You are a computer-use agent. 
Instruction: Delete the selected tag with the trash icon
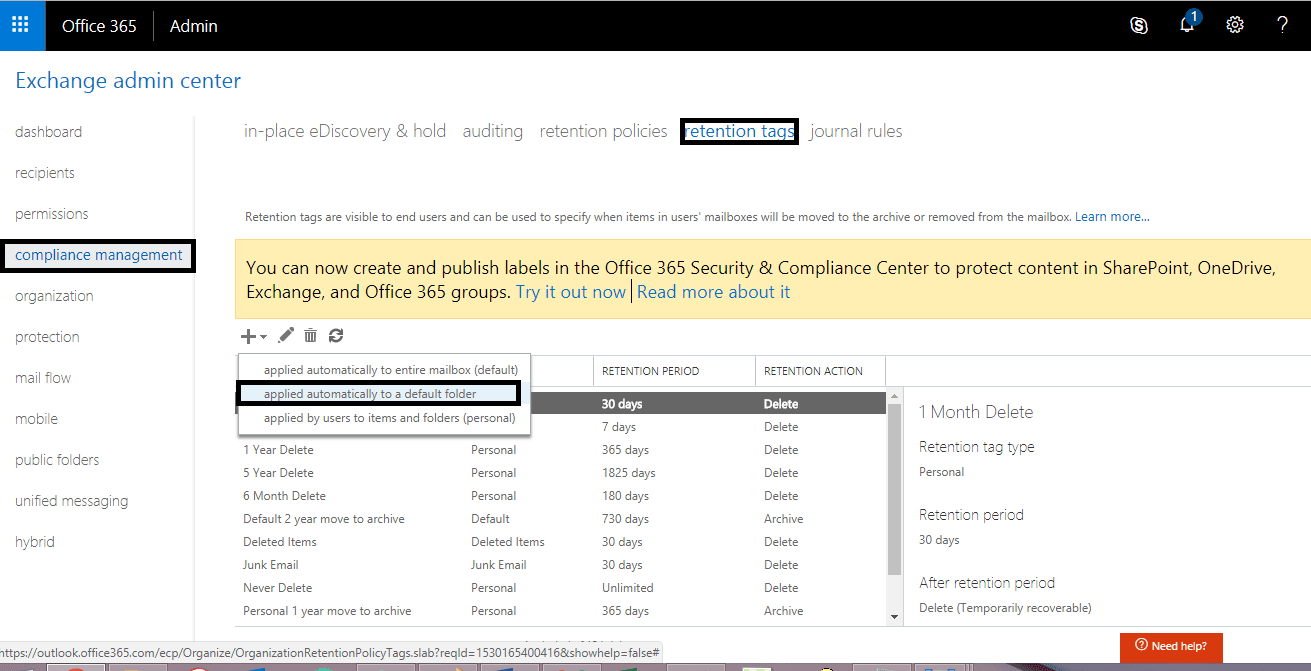tap(311, 336)
